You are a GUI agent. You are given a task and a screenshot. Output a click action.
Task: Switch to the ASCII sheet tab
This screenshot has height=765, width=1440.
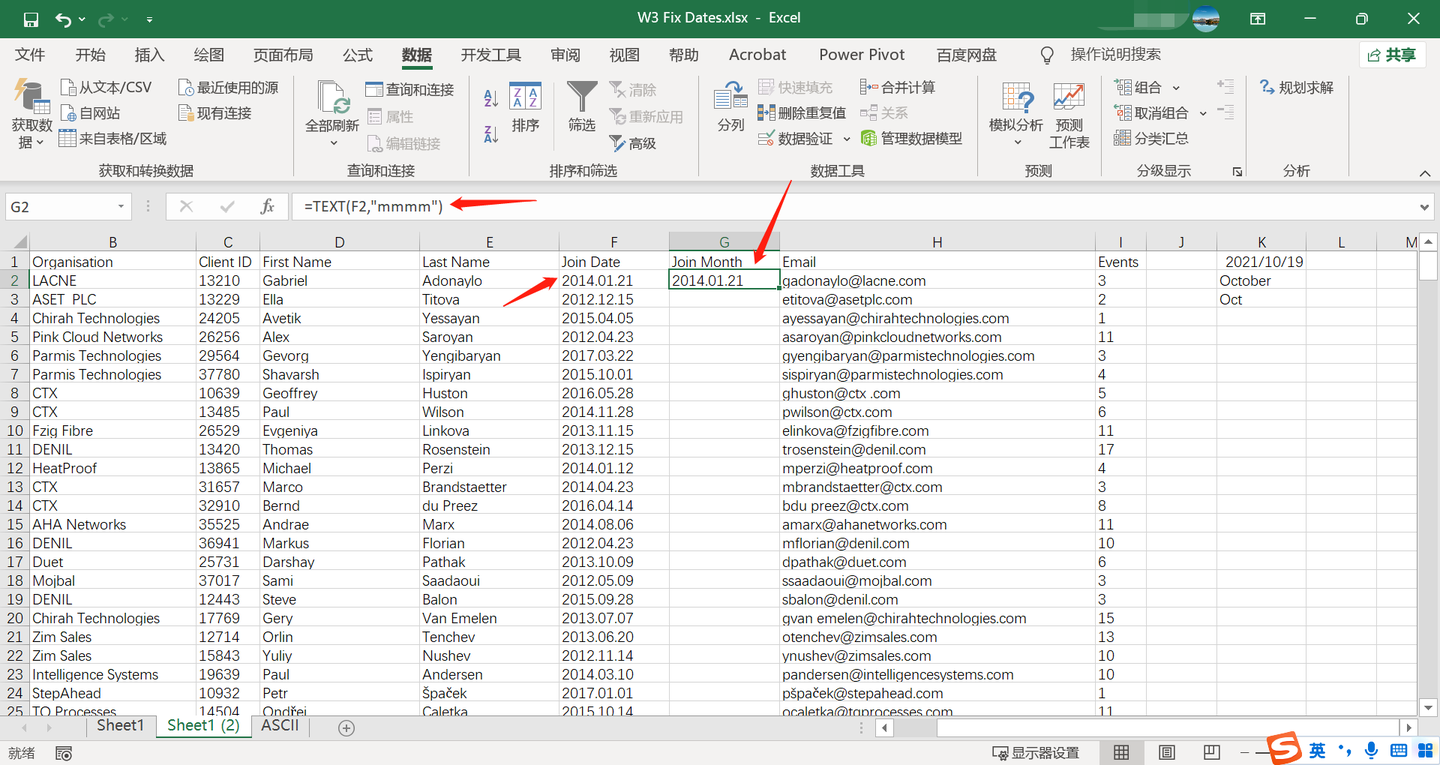(280, 726)
